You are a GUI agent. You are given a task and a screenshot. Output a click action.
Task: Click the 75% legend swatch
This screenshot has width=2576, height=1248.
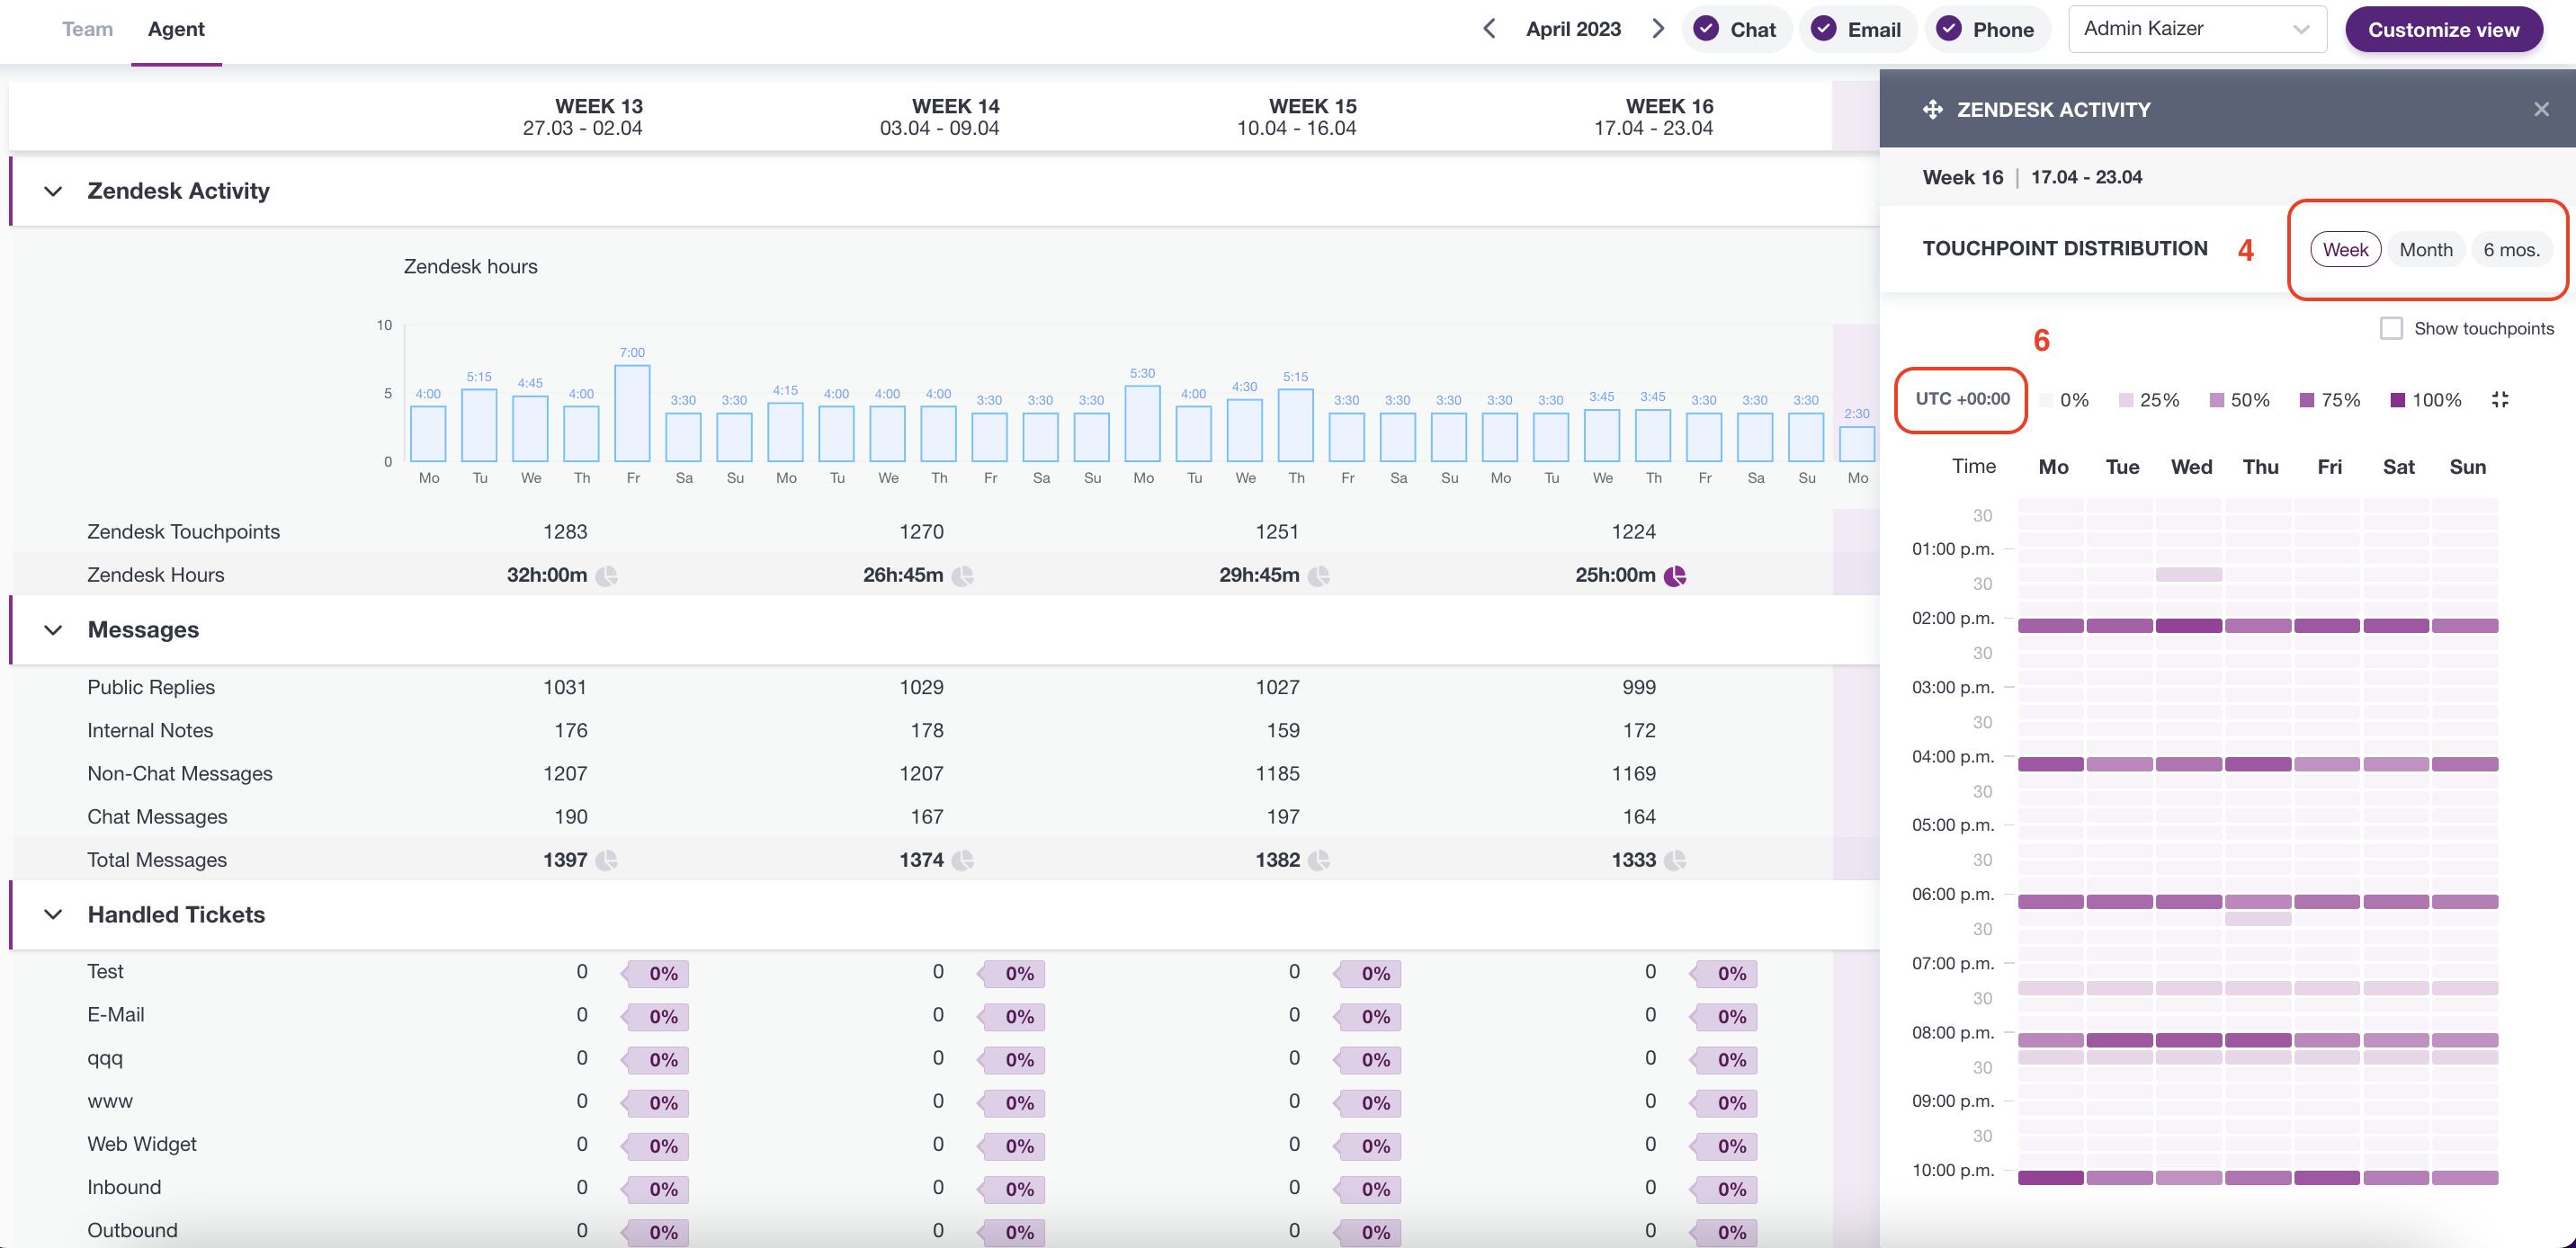click(x=2307, y=400)
